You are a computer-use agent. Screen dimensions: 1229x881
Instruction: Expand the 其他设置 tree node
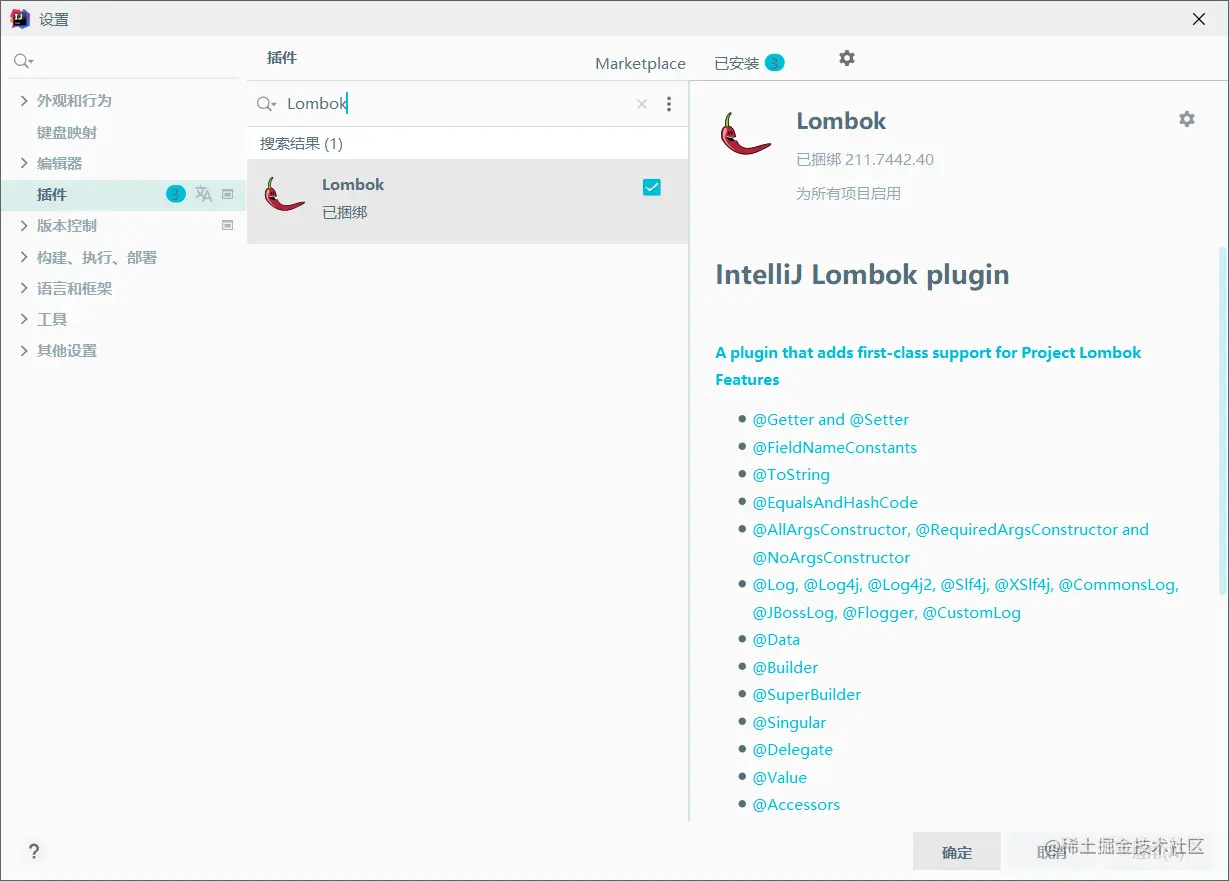click(24, 350)
